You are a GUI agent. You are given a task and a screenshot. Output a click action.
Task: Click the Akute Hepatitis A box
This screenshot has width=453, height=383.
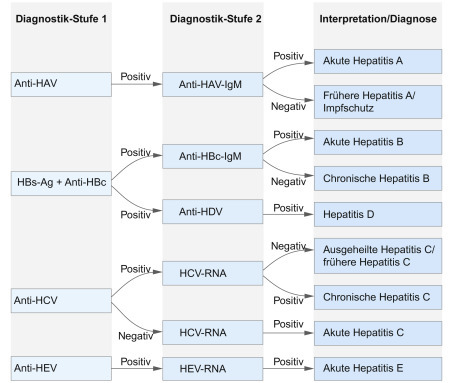[378, 61]
